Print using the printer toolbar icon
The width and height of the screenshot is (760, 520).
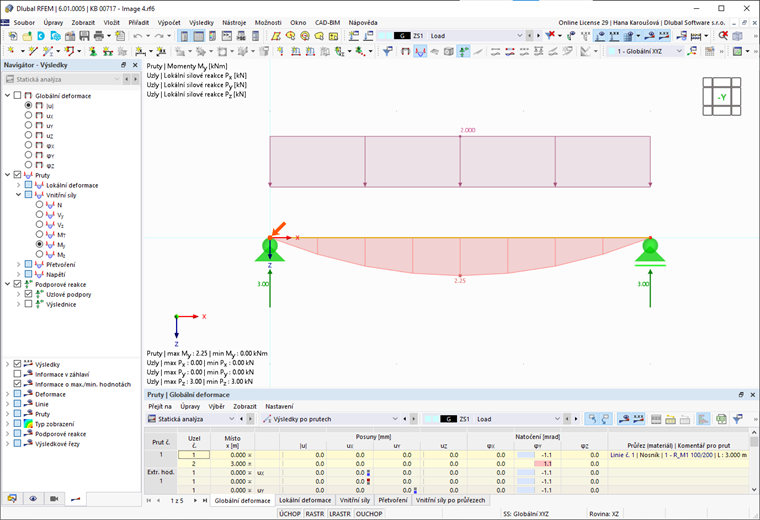pyautogui.click(x=99, y=36)
